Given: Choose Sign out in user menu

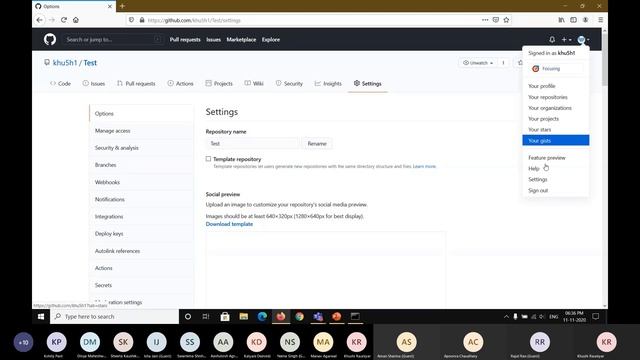Looking at the screenshot, I should point(556,191).
